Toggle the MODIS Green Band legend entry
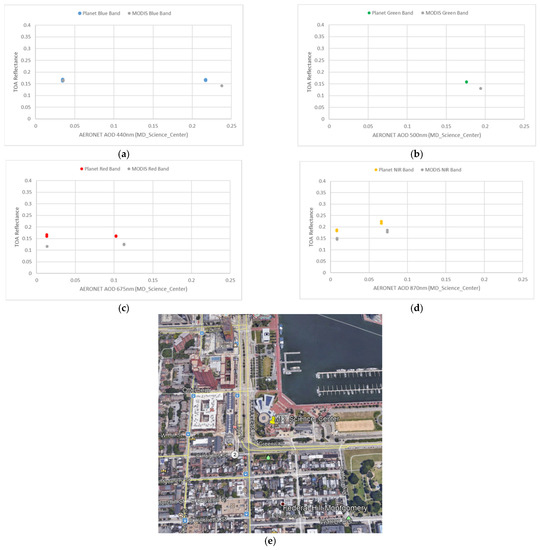Screen dimensions: 540x550 (x=445, y=13)
